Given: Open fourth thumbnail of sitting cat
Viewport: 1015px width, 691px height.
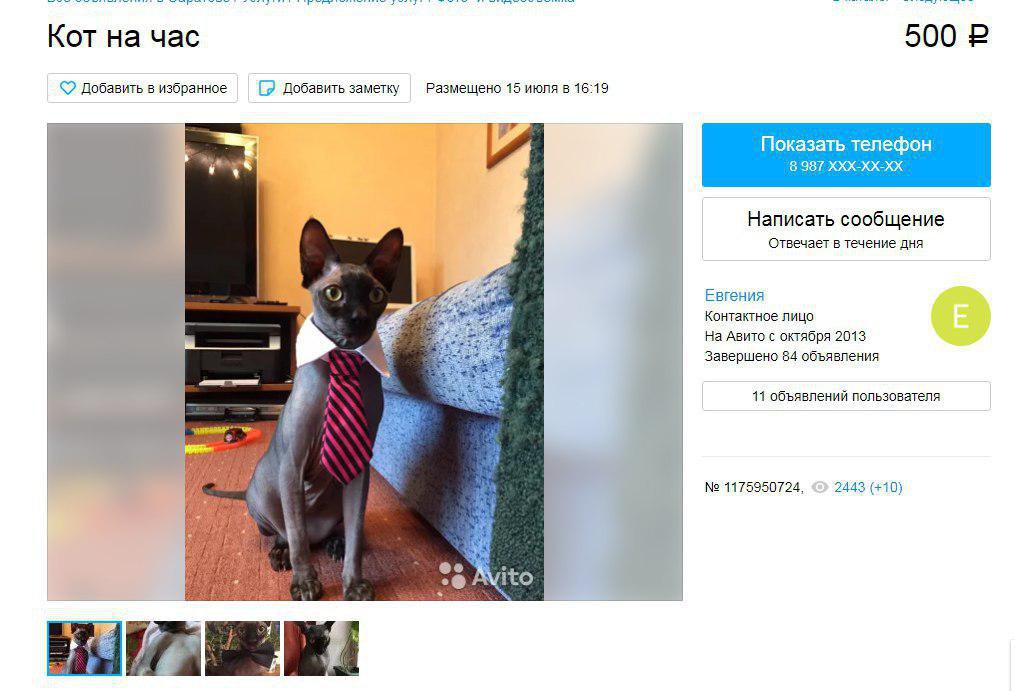Looking at the screenshot, I should (321, 648).
